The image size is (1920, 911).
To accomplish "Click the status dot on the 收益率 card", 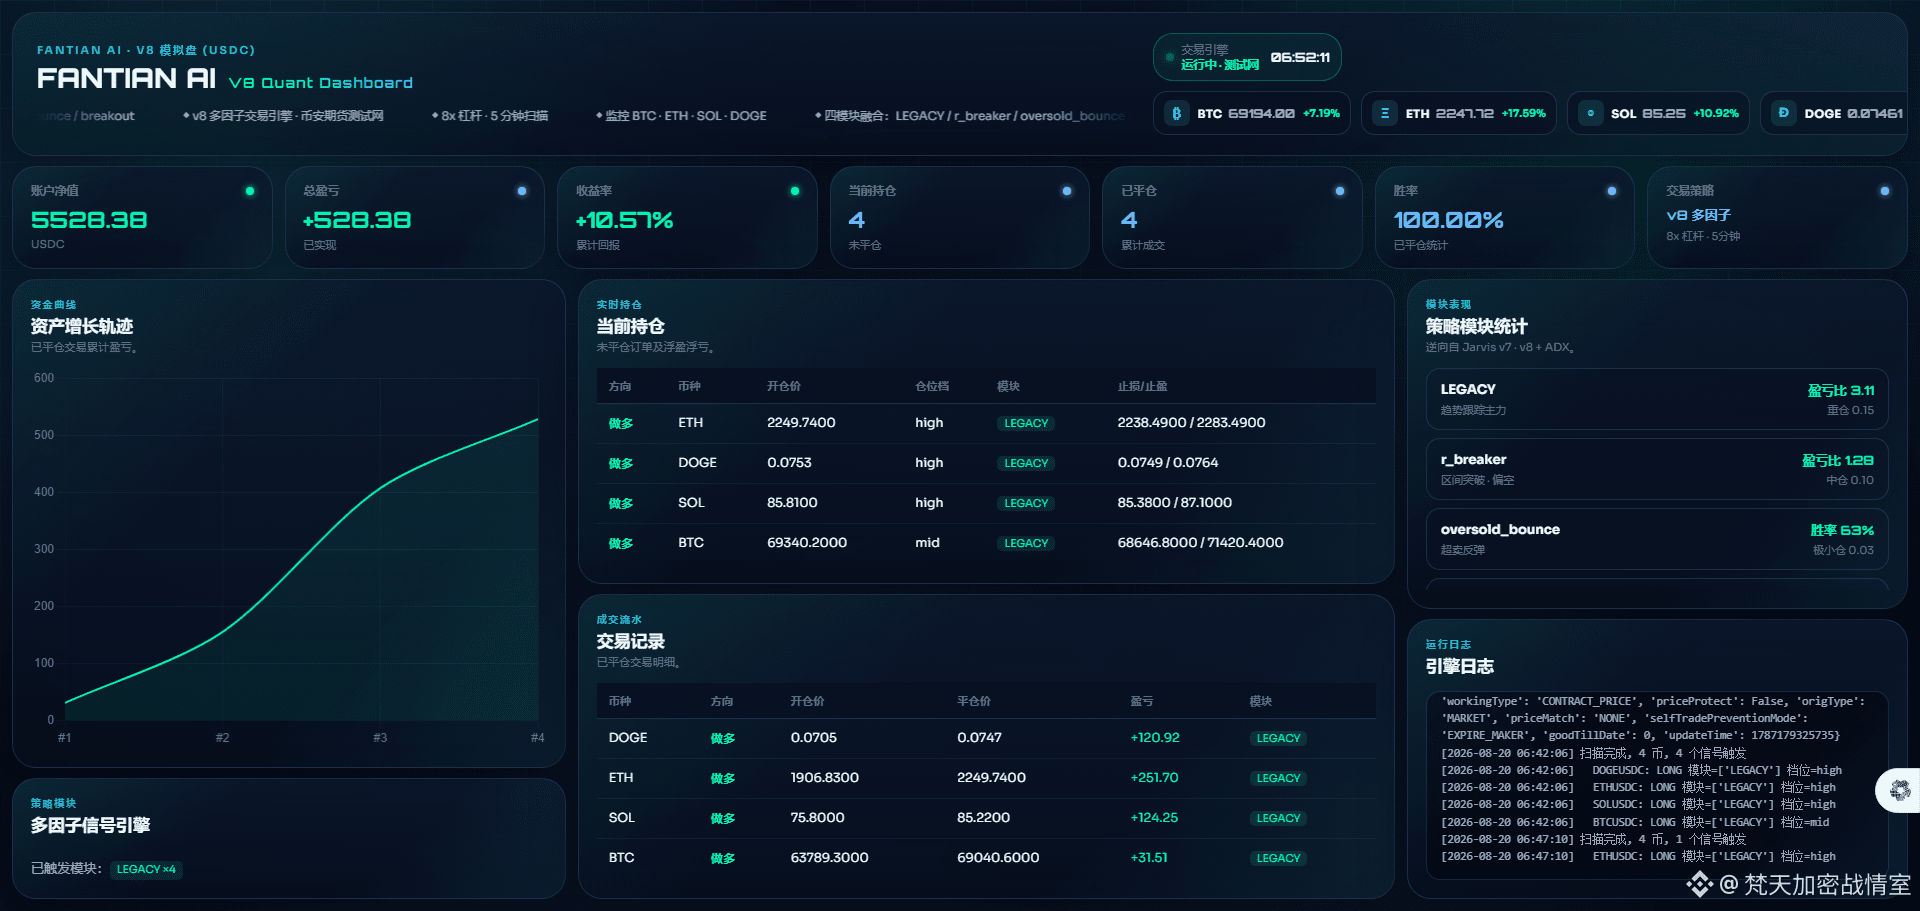I will click(795, 191).
